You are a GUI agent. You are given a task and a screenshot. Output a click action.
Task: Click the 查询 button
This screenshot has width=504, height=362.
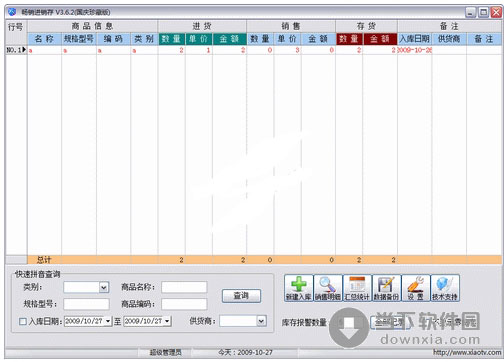tap(241, 296)
